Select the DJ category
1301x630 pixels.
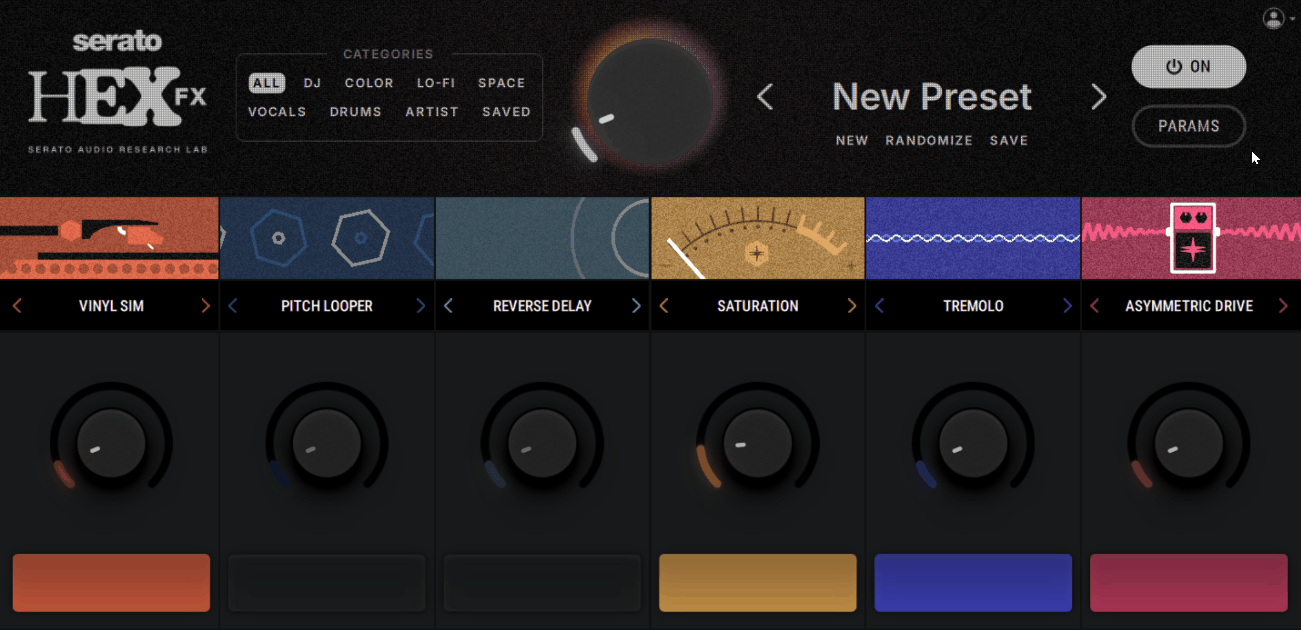coord(312,83)
